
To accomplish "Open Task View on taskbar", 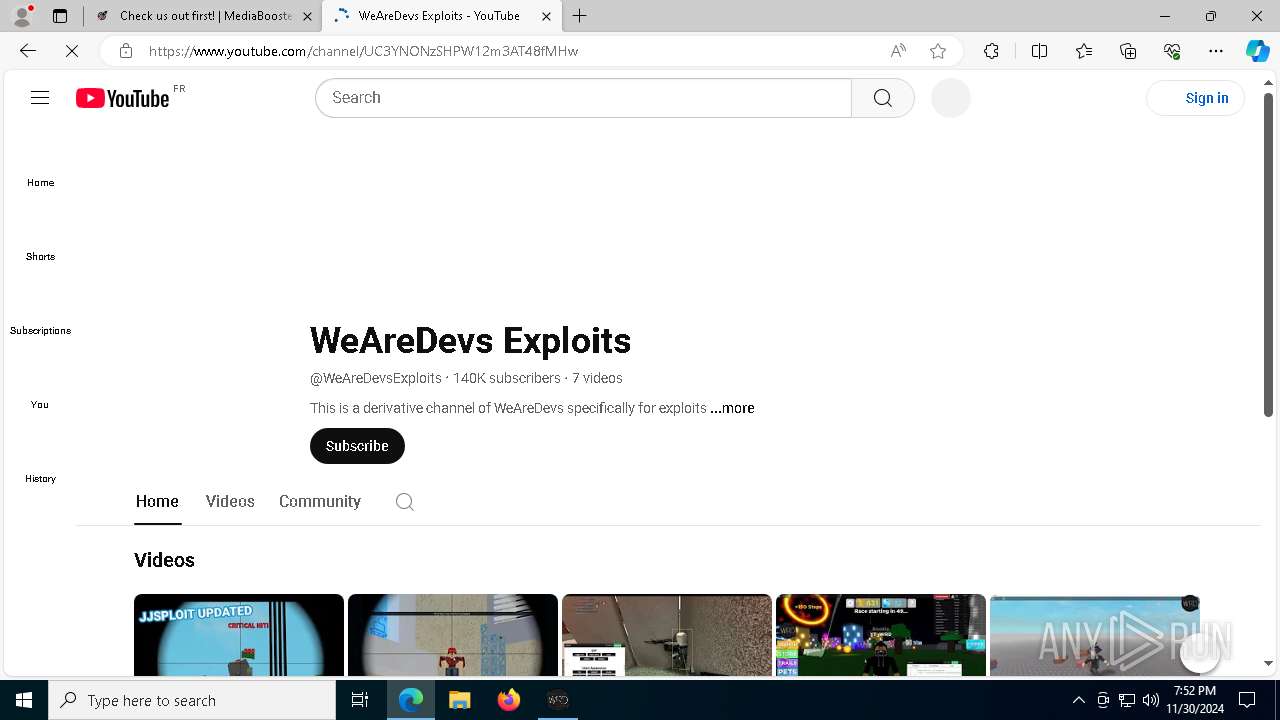I will pyautogui.click(x=360, y=700).
